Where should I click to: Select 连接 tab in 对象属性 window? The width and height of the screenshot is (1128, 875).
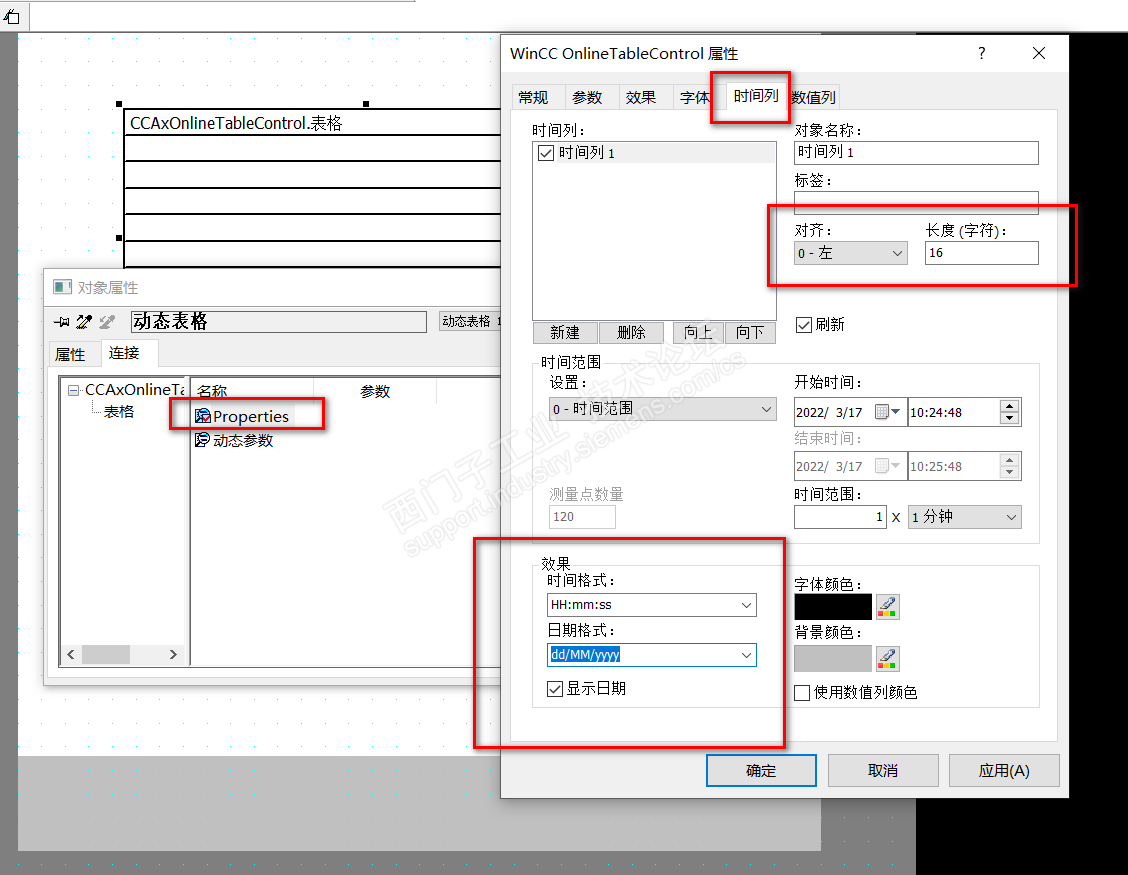[x=124, y=353]
